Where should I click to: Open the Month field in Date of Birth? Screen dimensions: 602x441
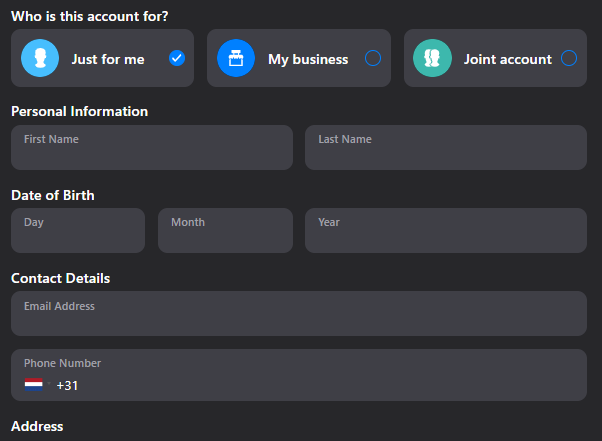(225, 231)
